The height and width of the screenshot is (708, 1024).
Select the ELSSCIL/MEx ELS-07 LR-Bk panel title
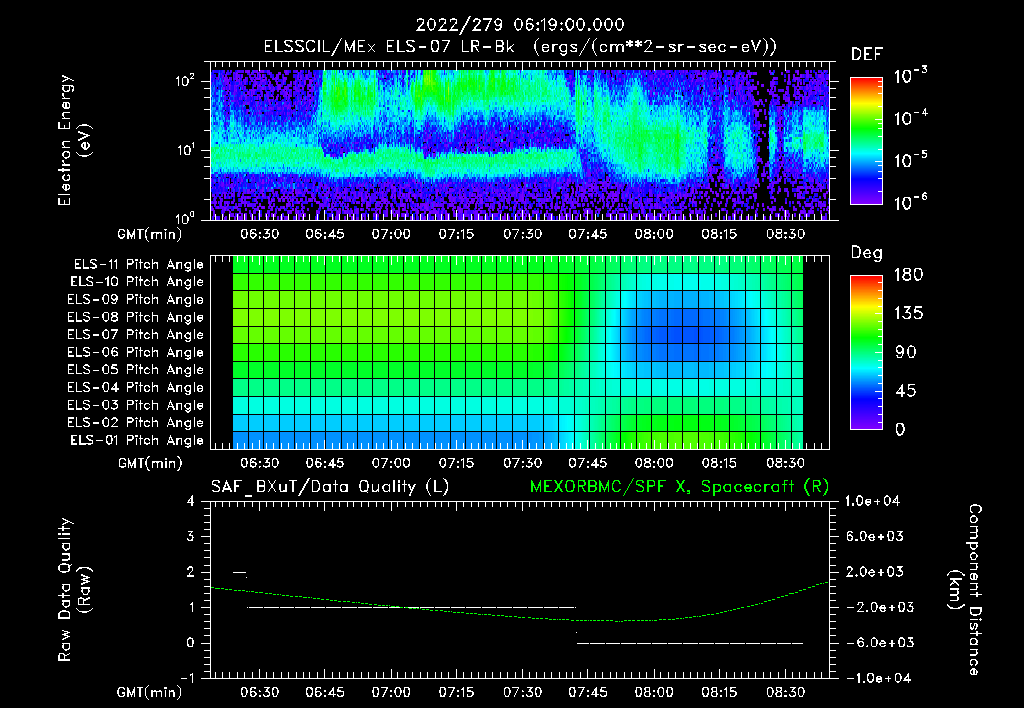click(x=520, y=47)
